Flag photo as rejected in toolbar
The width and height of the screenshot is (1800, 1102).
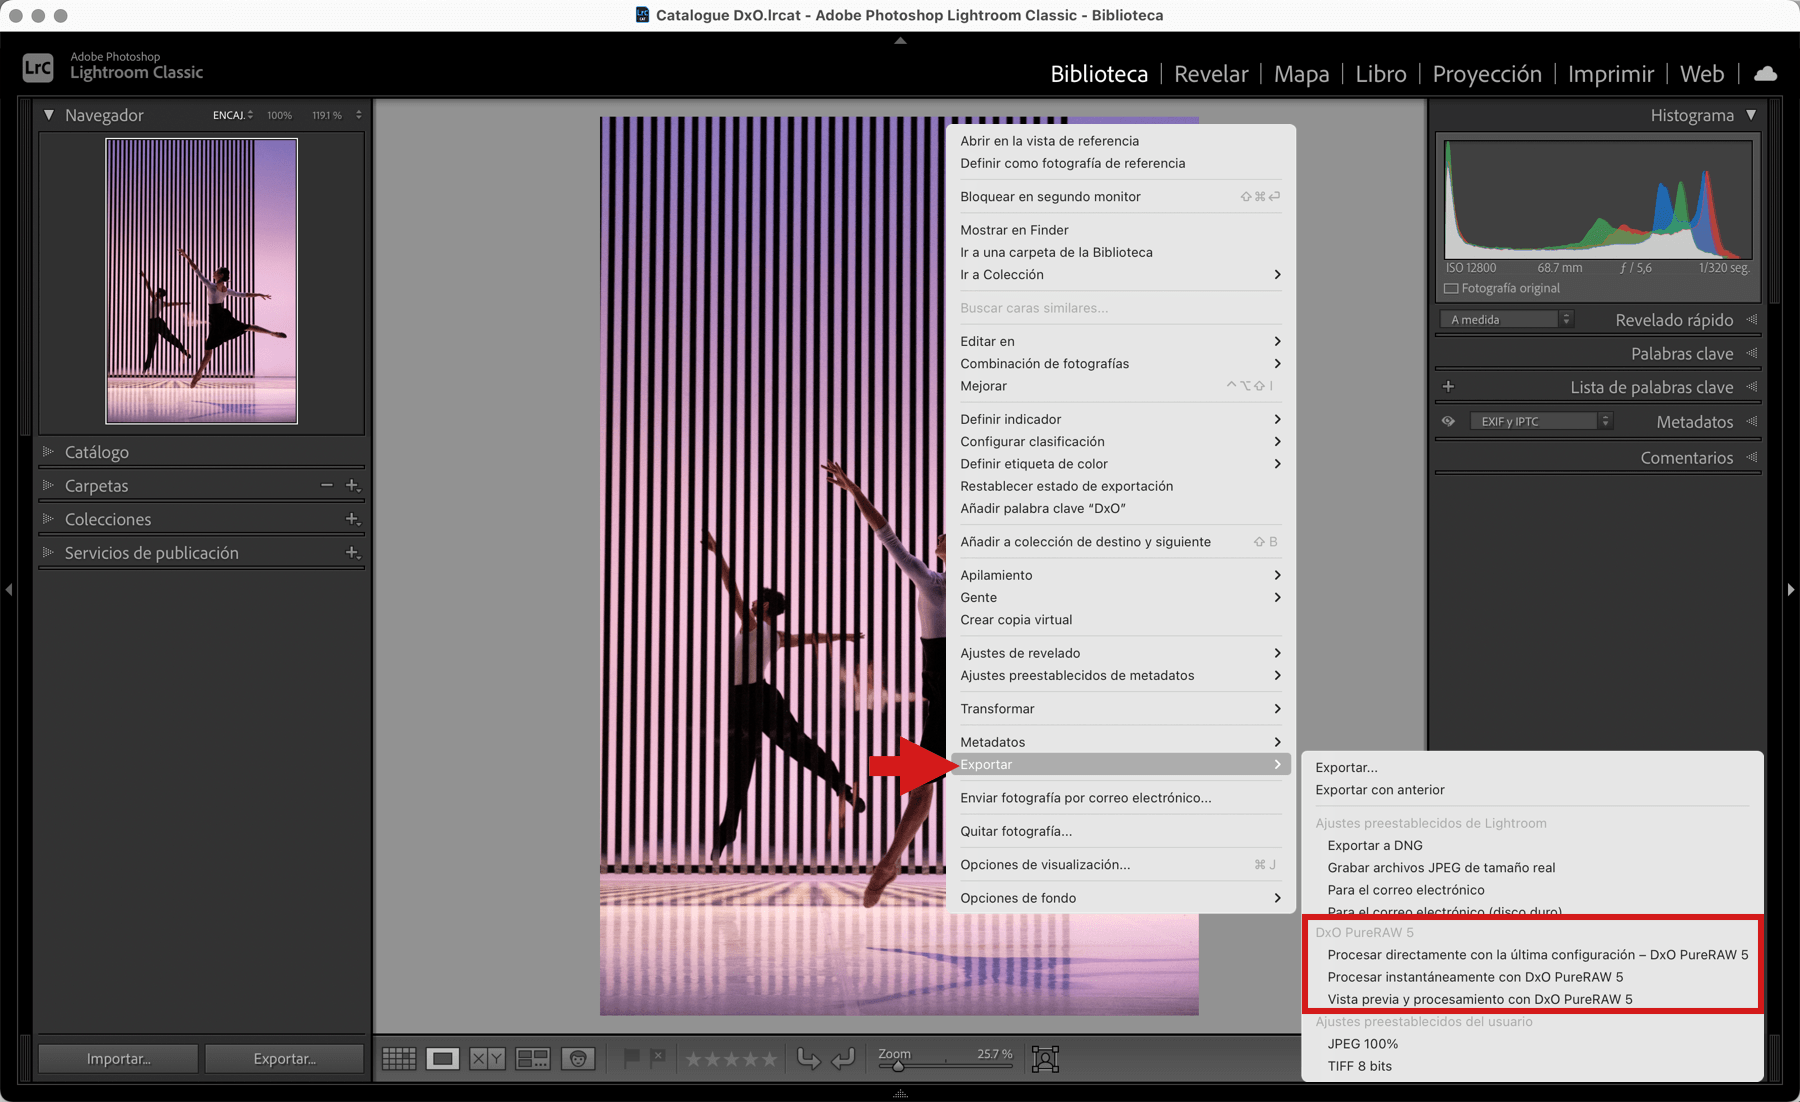pyautogui.click(x=657, y=1056)
